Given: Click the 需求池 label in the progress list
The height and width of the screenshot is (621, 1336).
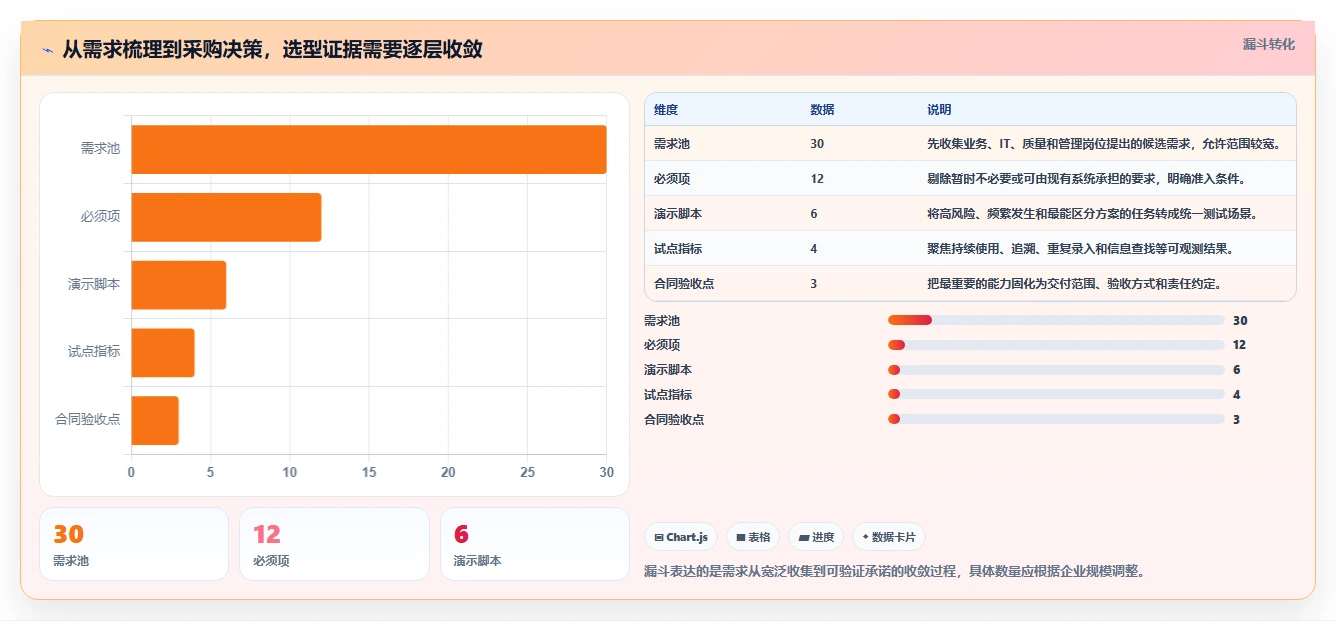Looking at the screenshot, I should 662,321.
